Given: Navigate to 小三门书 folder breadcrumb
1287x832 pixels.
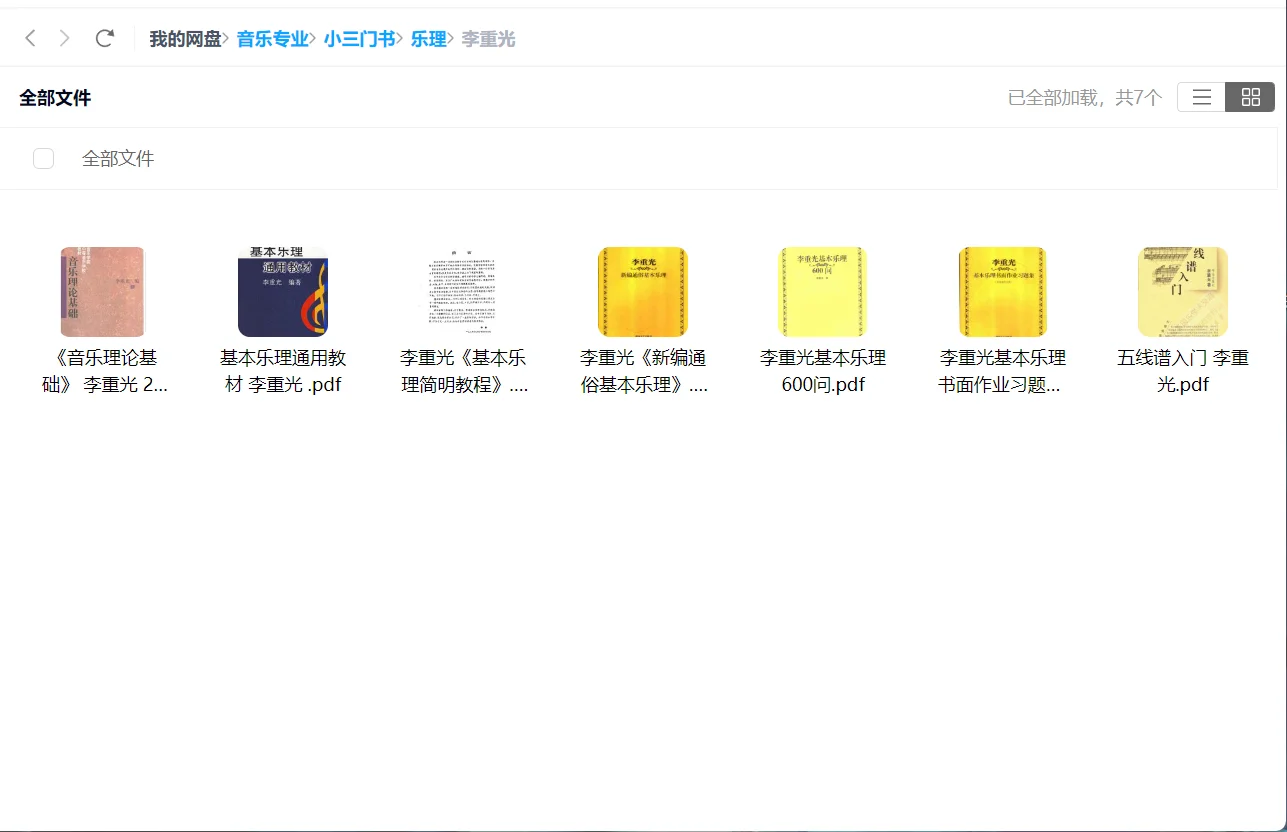Looking at the screenshot, I should pyautogui.click(x=359, y=39).
